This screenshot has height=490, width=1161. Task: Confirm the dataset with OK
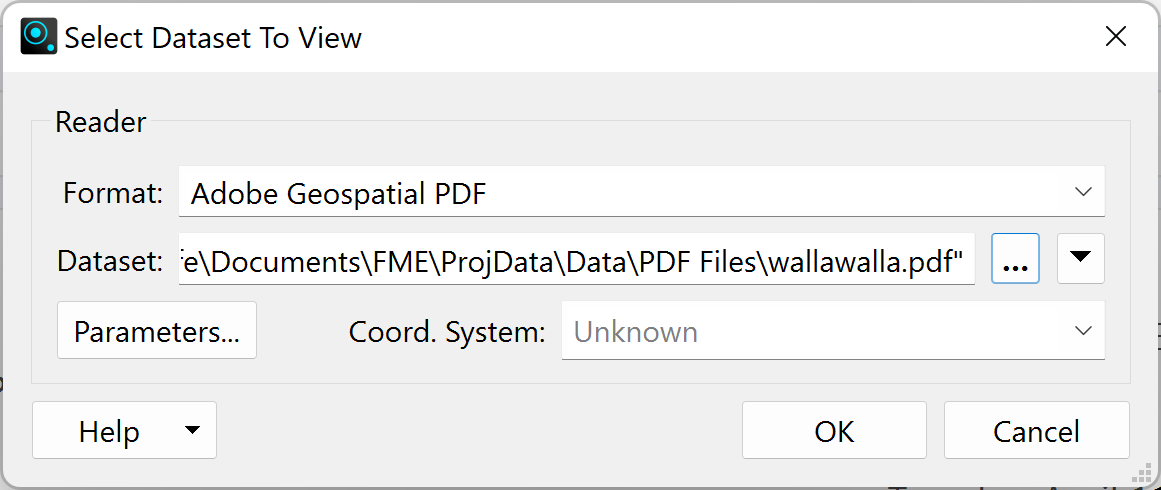(834, 430)
